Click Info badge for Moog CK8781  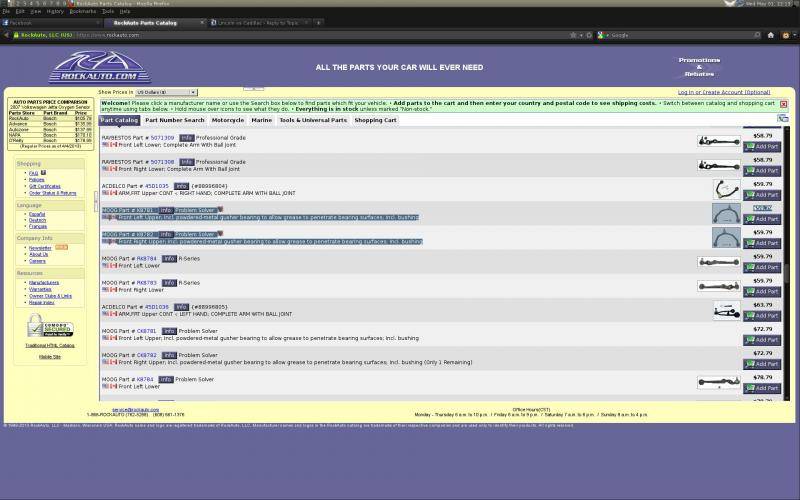coord(169,331)
